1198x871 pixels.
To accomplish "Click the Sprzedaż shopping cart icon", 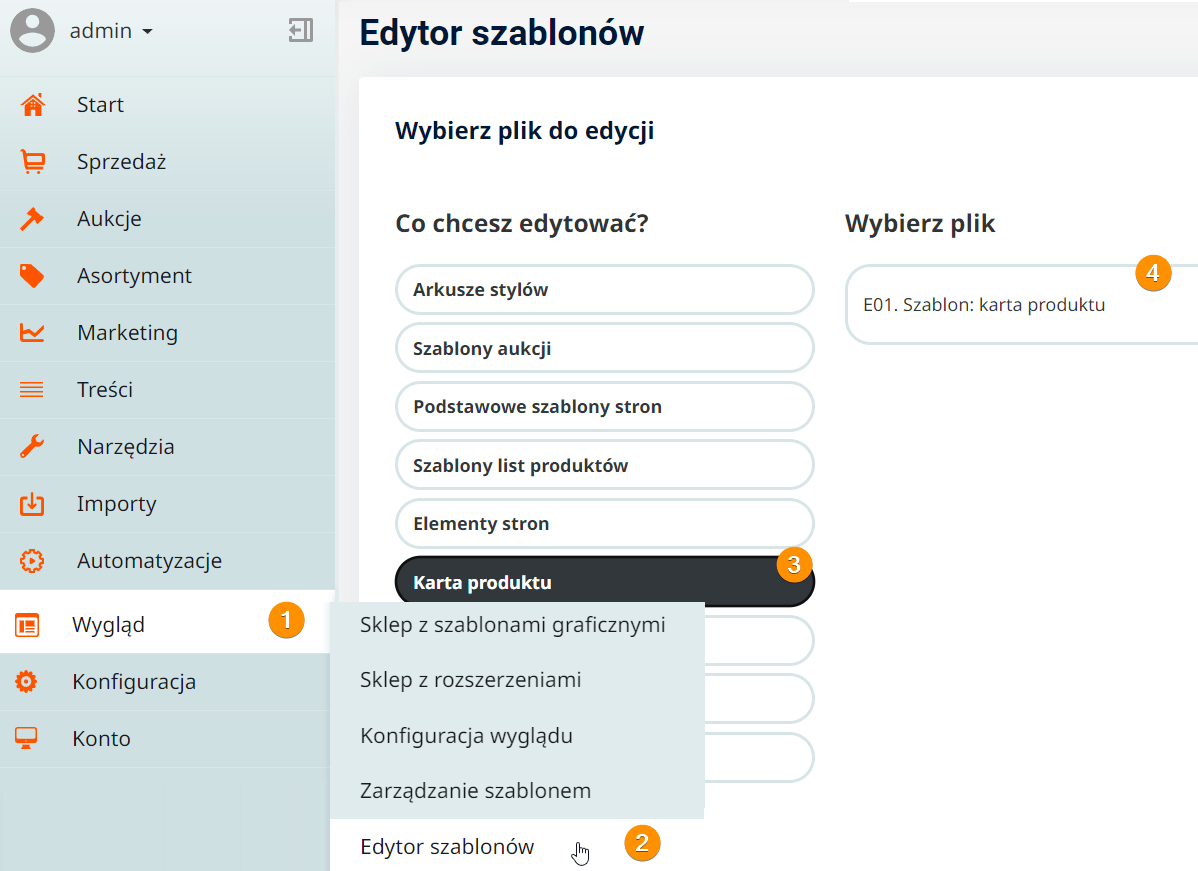I will pyautogui.click(x=32, y=162).
